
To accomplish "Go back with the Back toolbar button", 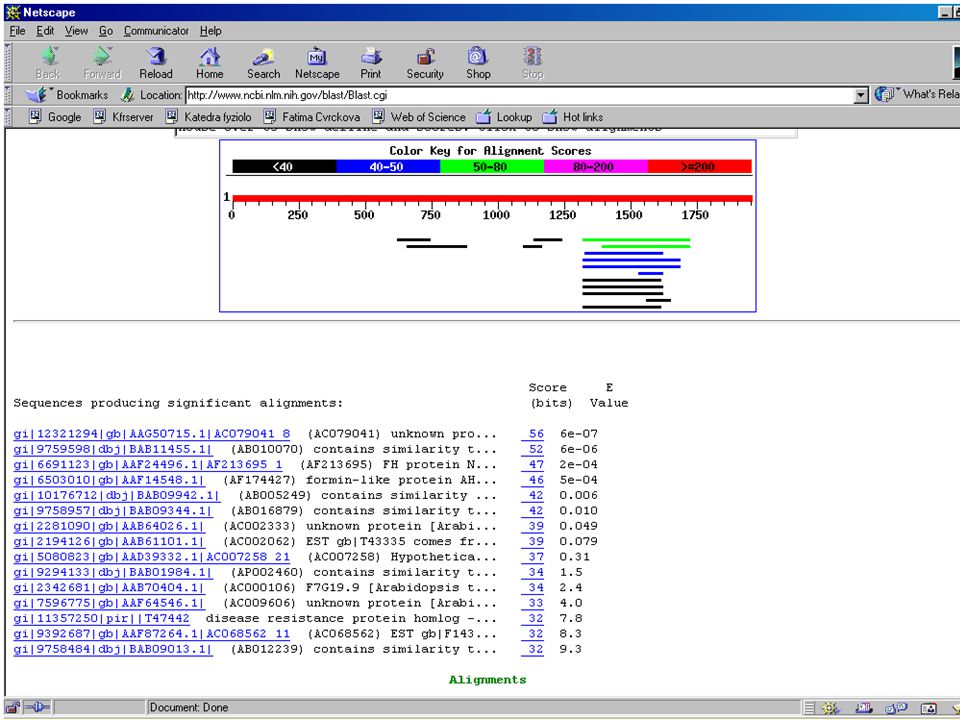I will tap(48, 63).
